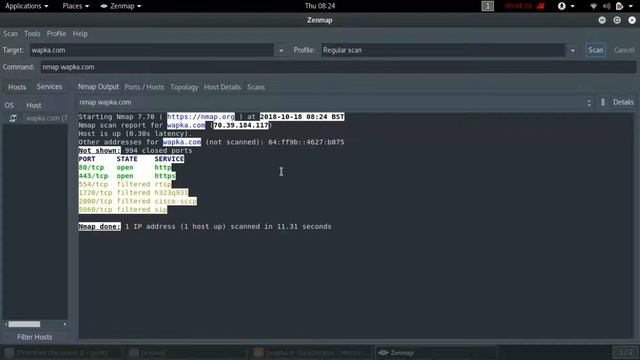The height and width of the screenshot is (360, 640).
Task: Click the Target field containing wapka.com
Action: coord(151,50)
